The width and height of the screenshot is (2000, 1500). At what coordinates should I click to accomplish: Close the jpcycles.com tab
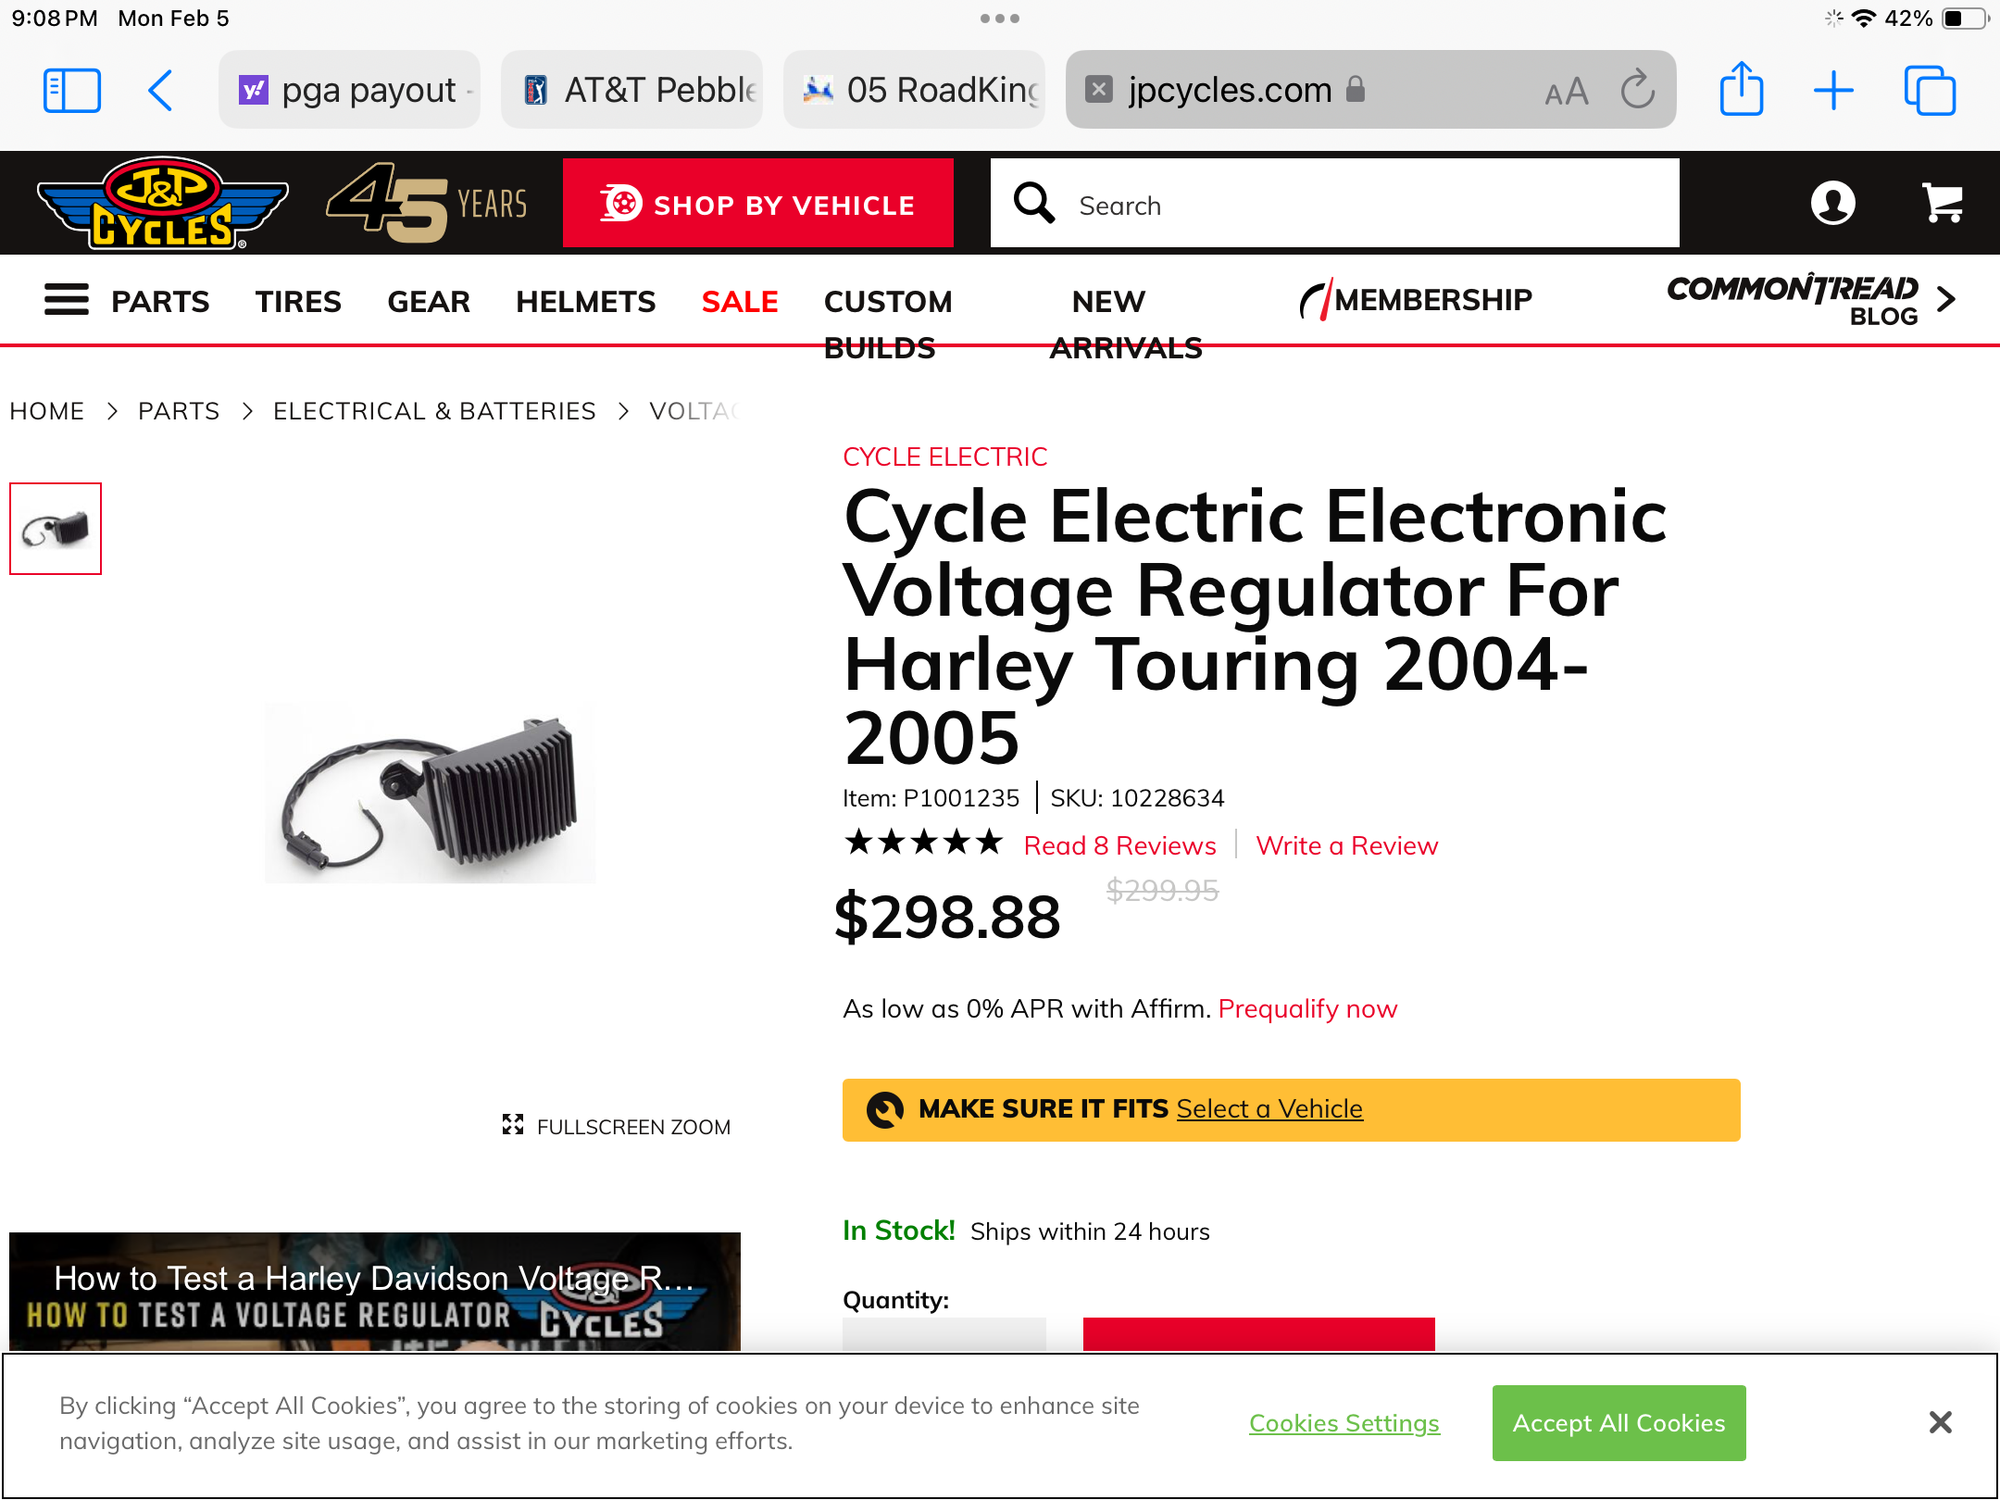pyautogui.click(x=1098, y=90)
